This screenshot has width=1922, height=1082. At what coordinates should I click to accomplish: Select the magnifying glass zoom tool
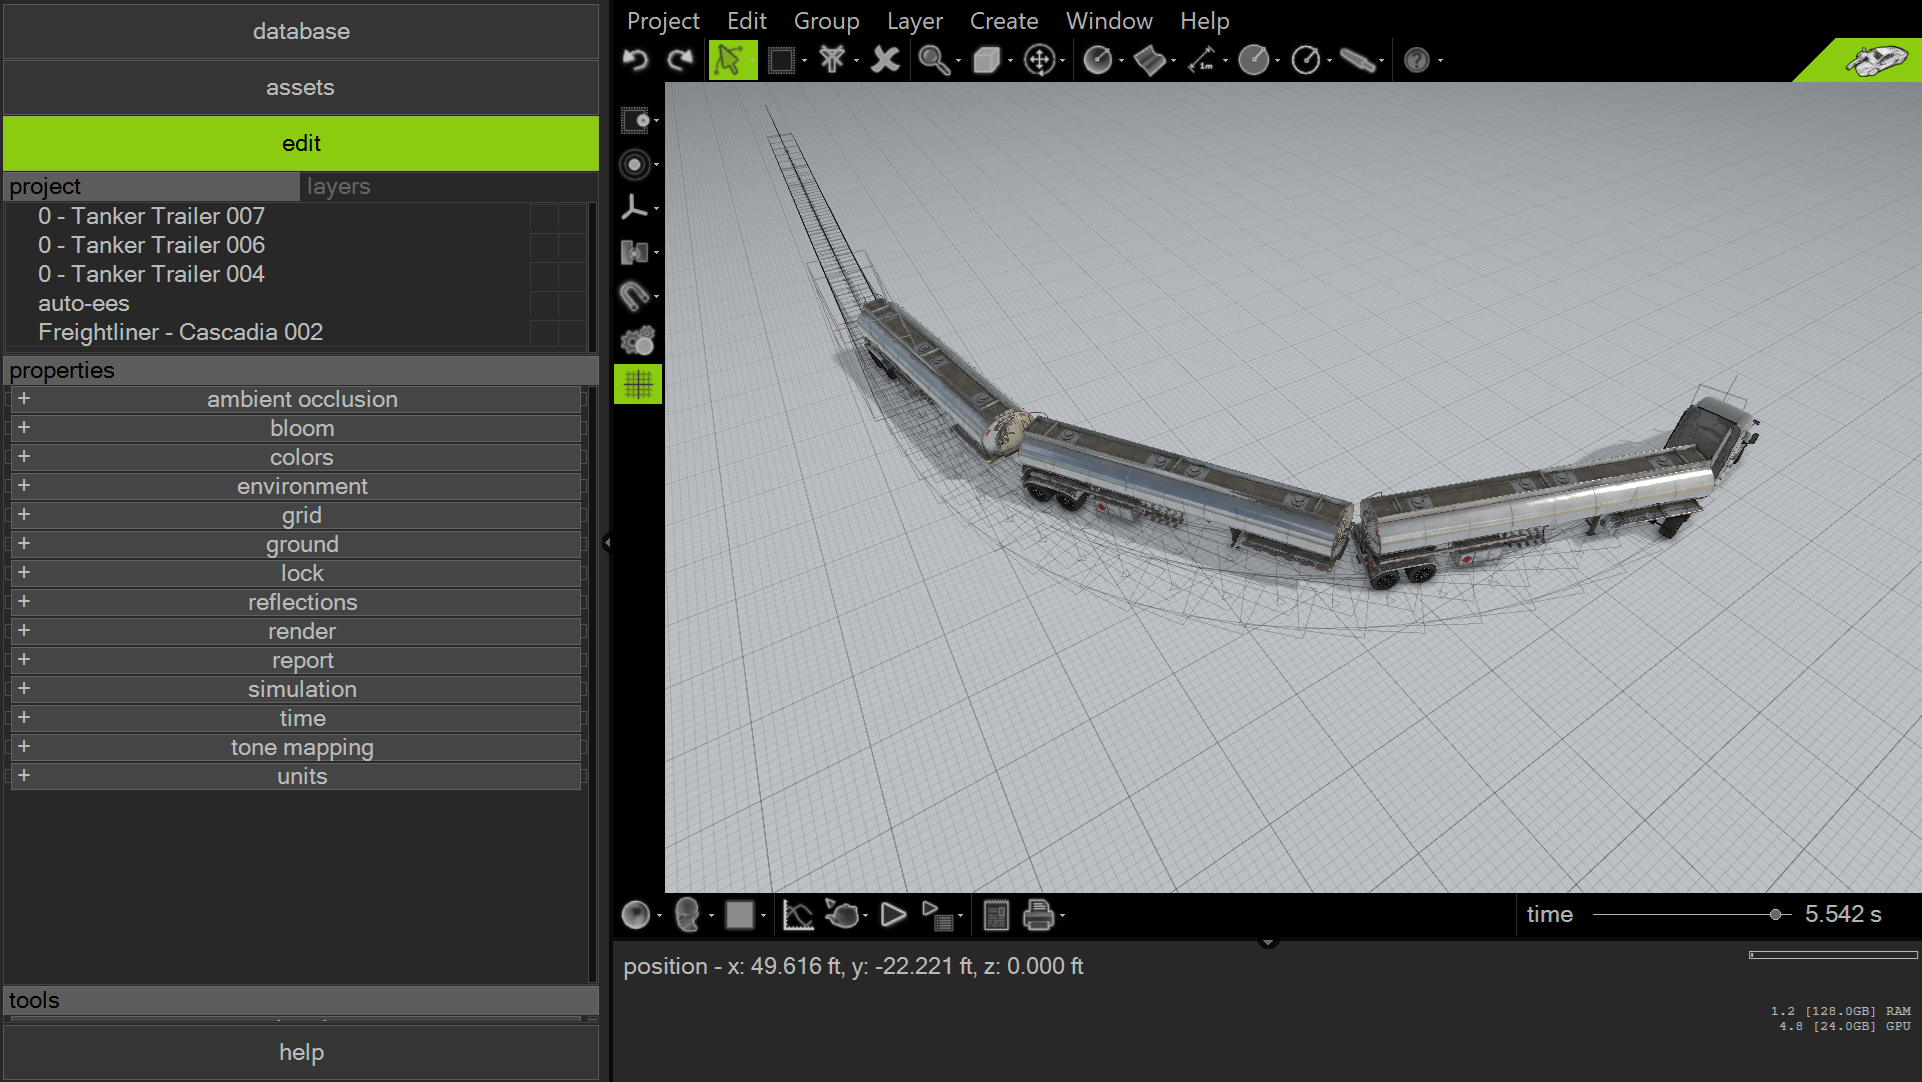933,60
